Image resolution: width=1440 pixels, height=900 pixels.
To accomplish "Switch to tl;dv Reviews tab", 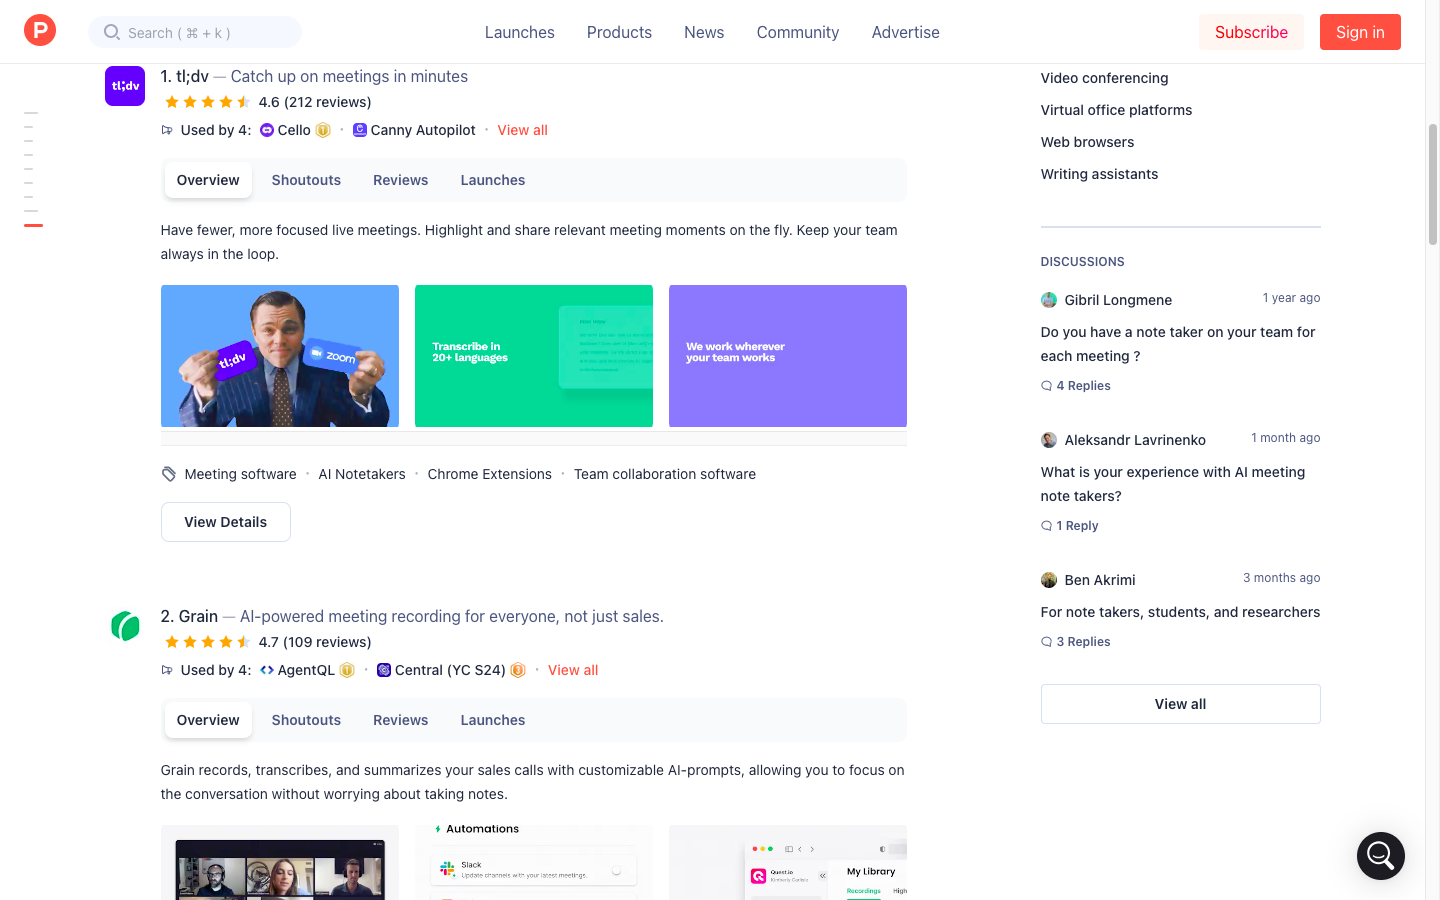I will click(x=401, y=180).
